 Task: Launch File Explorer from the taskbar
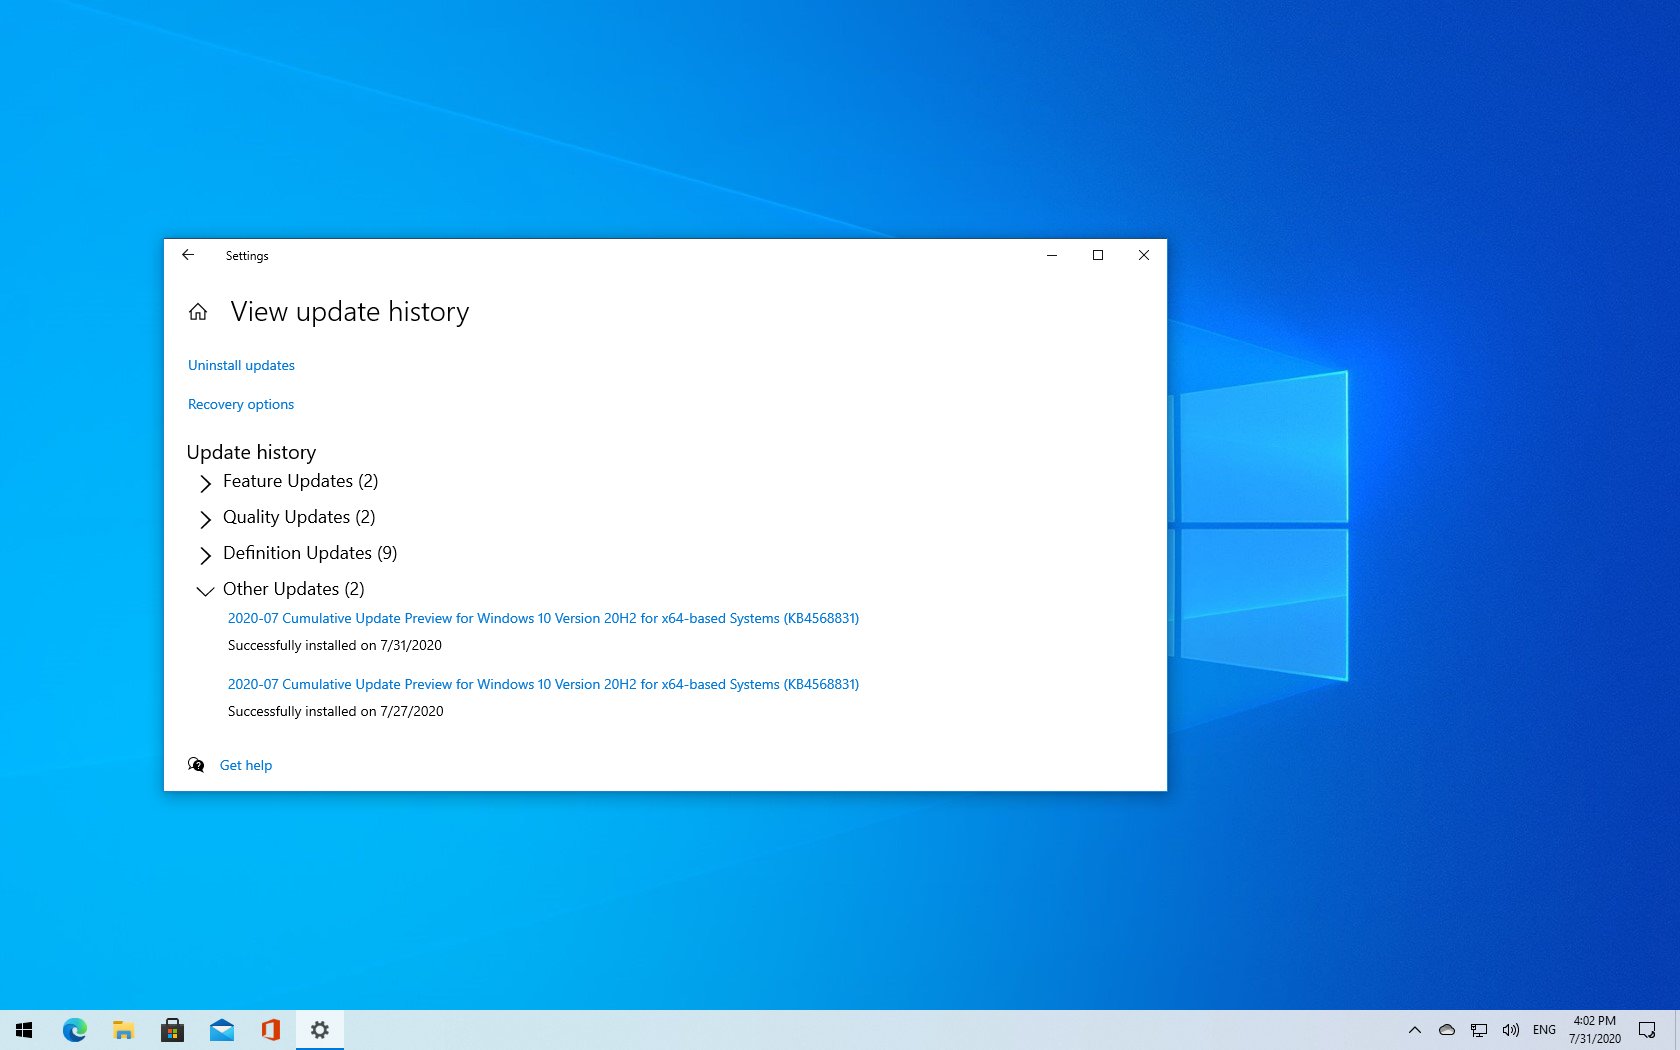click(124, 1030)
